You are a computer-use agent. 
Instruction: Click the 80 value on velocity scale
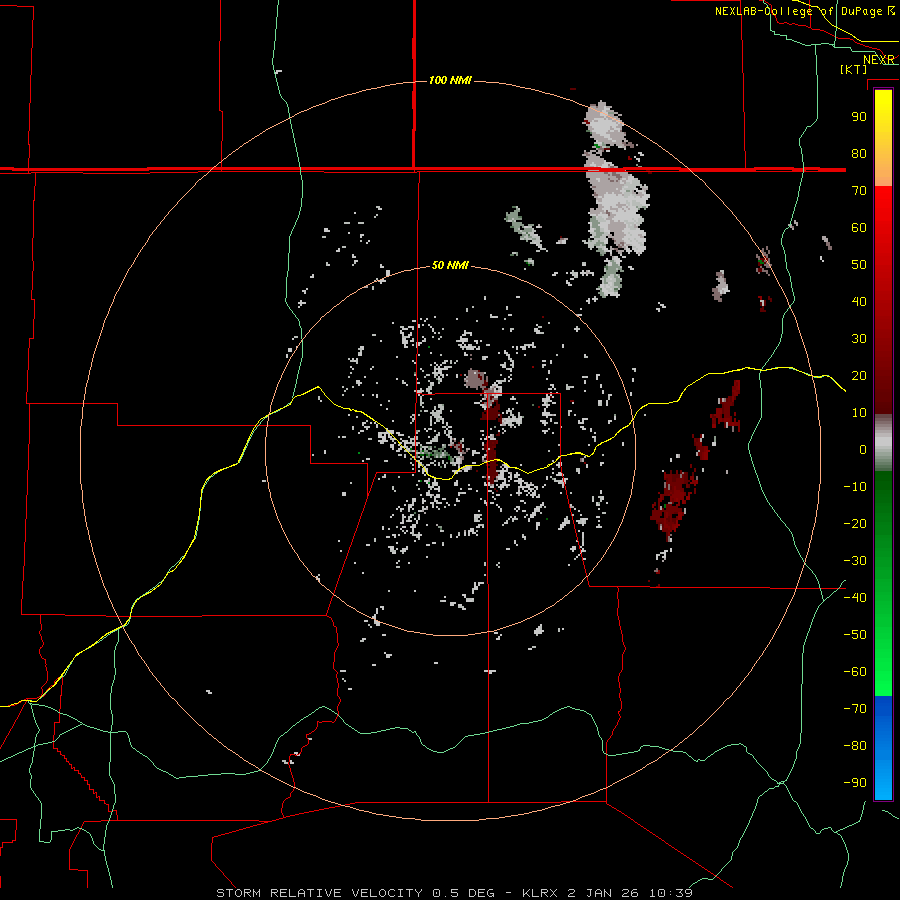859,153
